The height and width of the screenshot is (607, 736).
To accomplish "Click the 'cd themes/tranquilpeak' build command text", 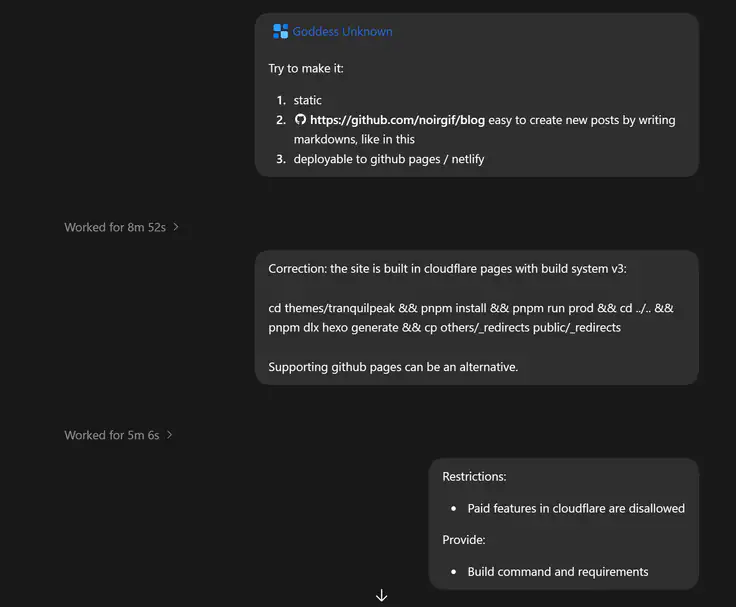I will 471,318.
